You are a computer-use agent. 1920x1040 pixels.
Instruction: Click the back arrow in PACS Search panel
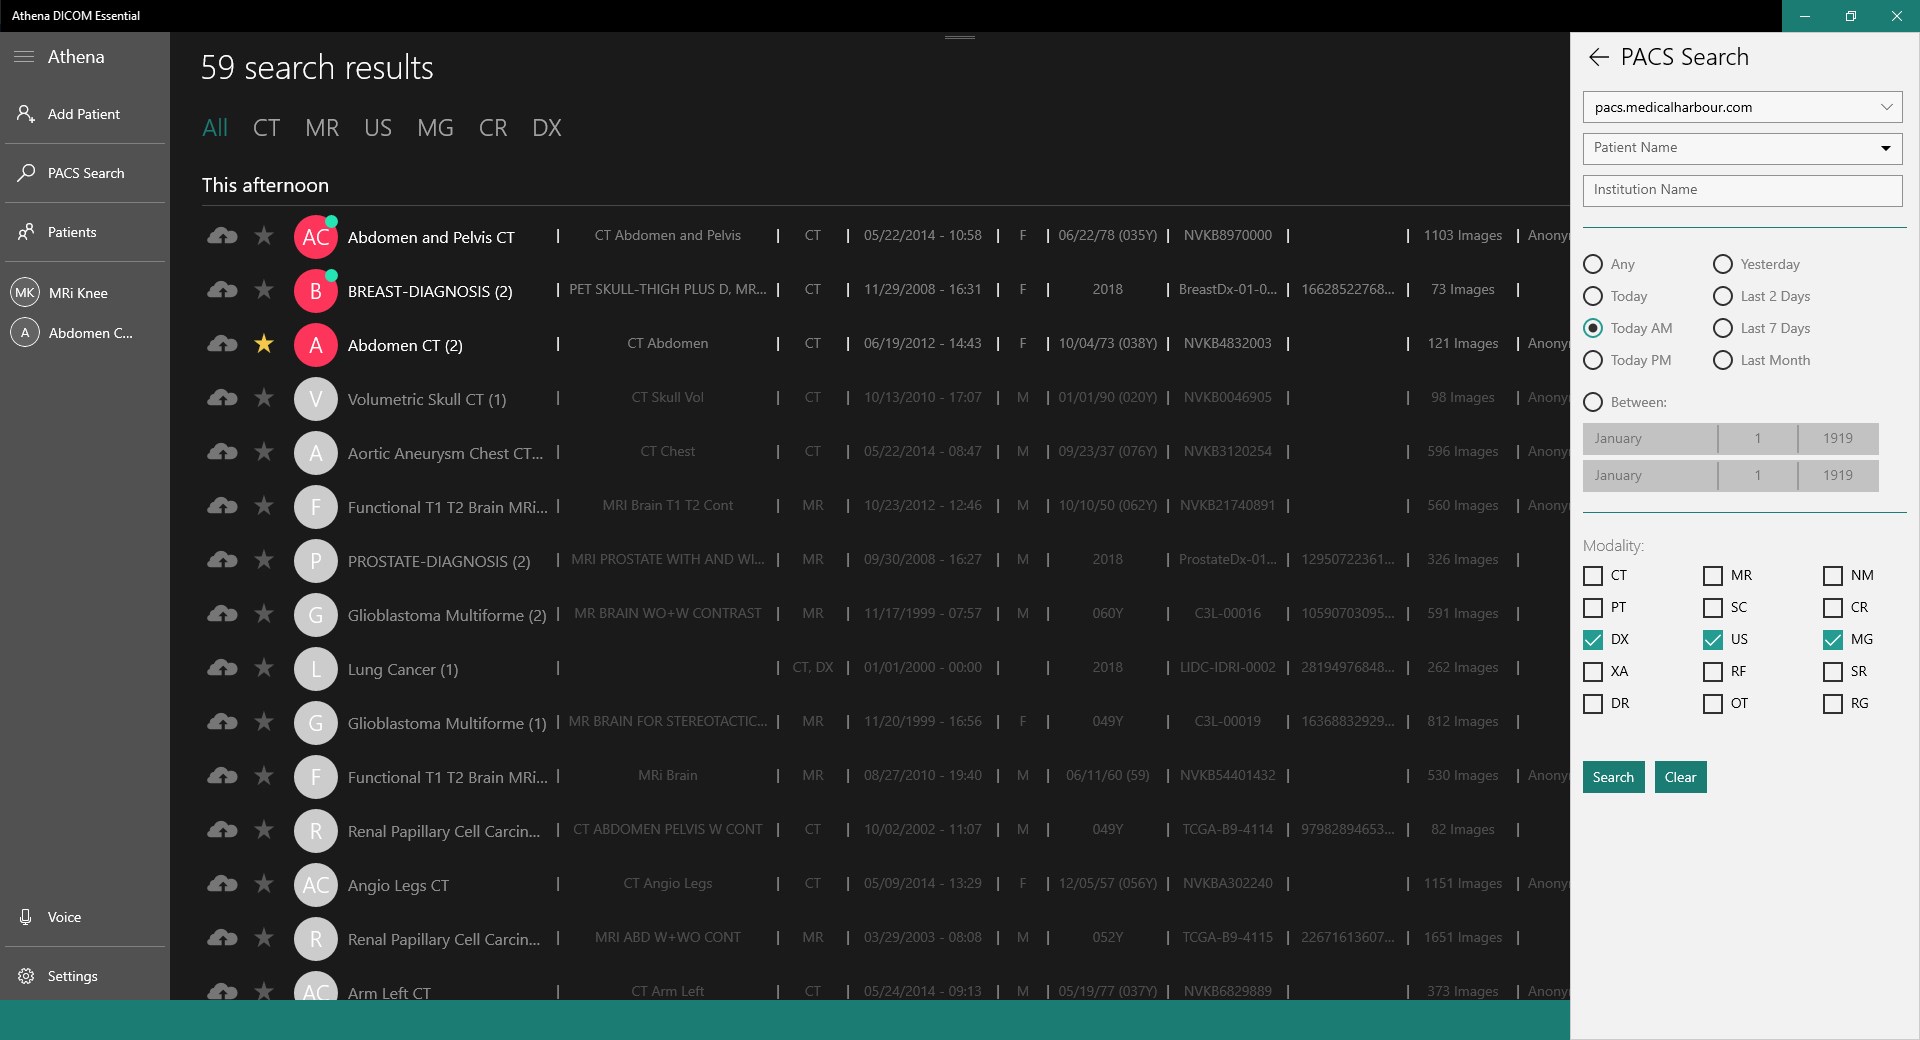click(x=1598, y=57)
